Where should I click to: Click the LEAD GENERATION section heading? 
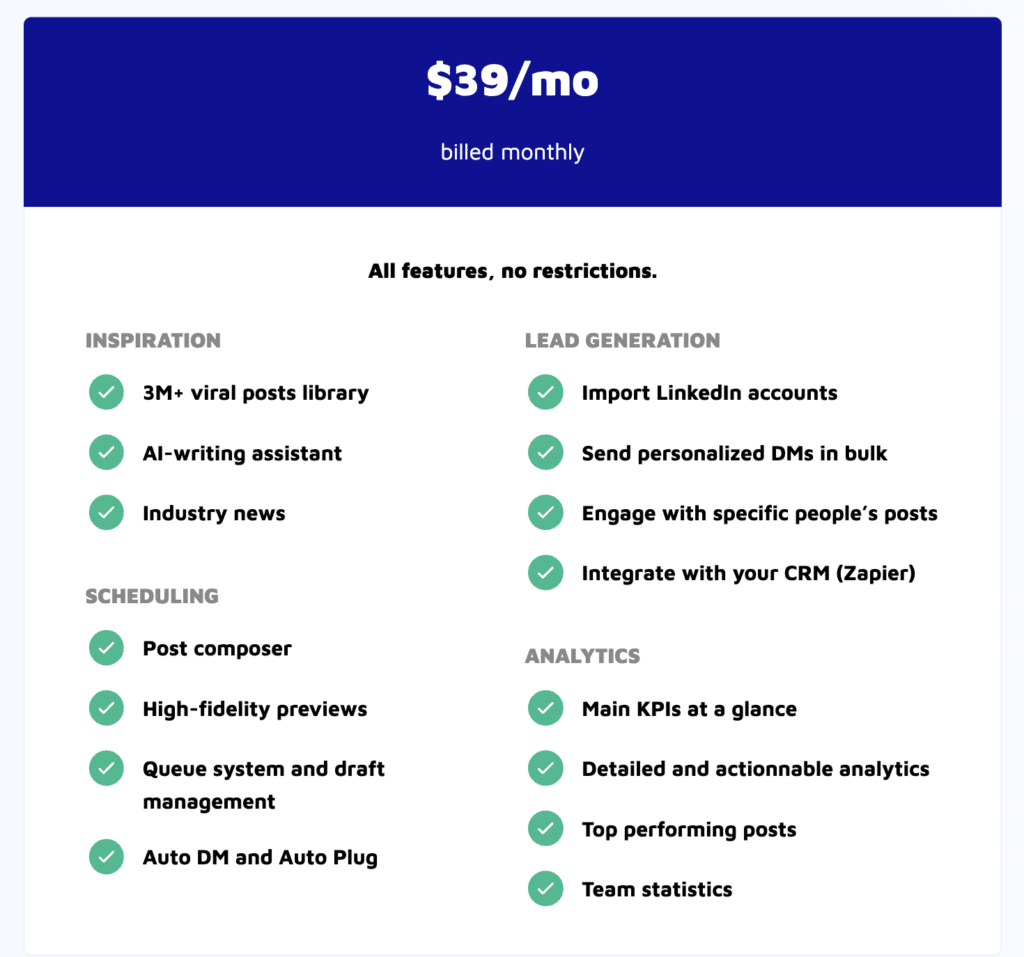(622, 340)
